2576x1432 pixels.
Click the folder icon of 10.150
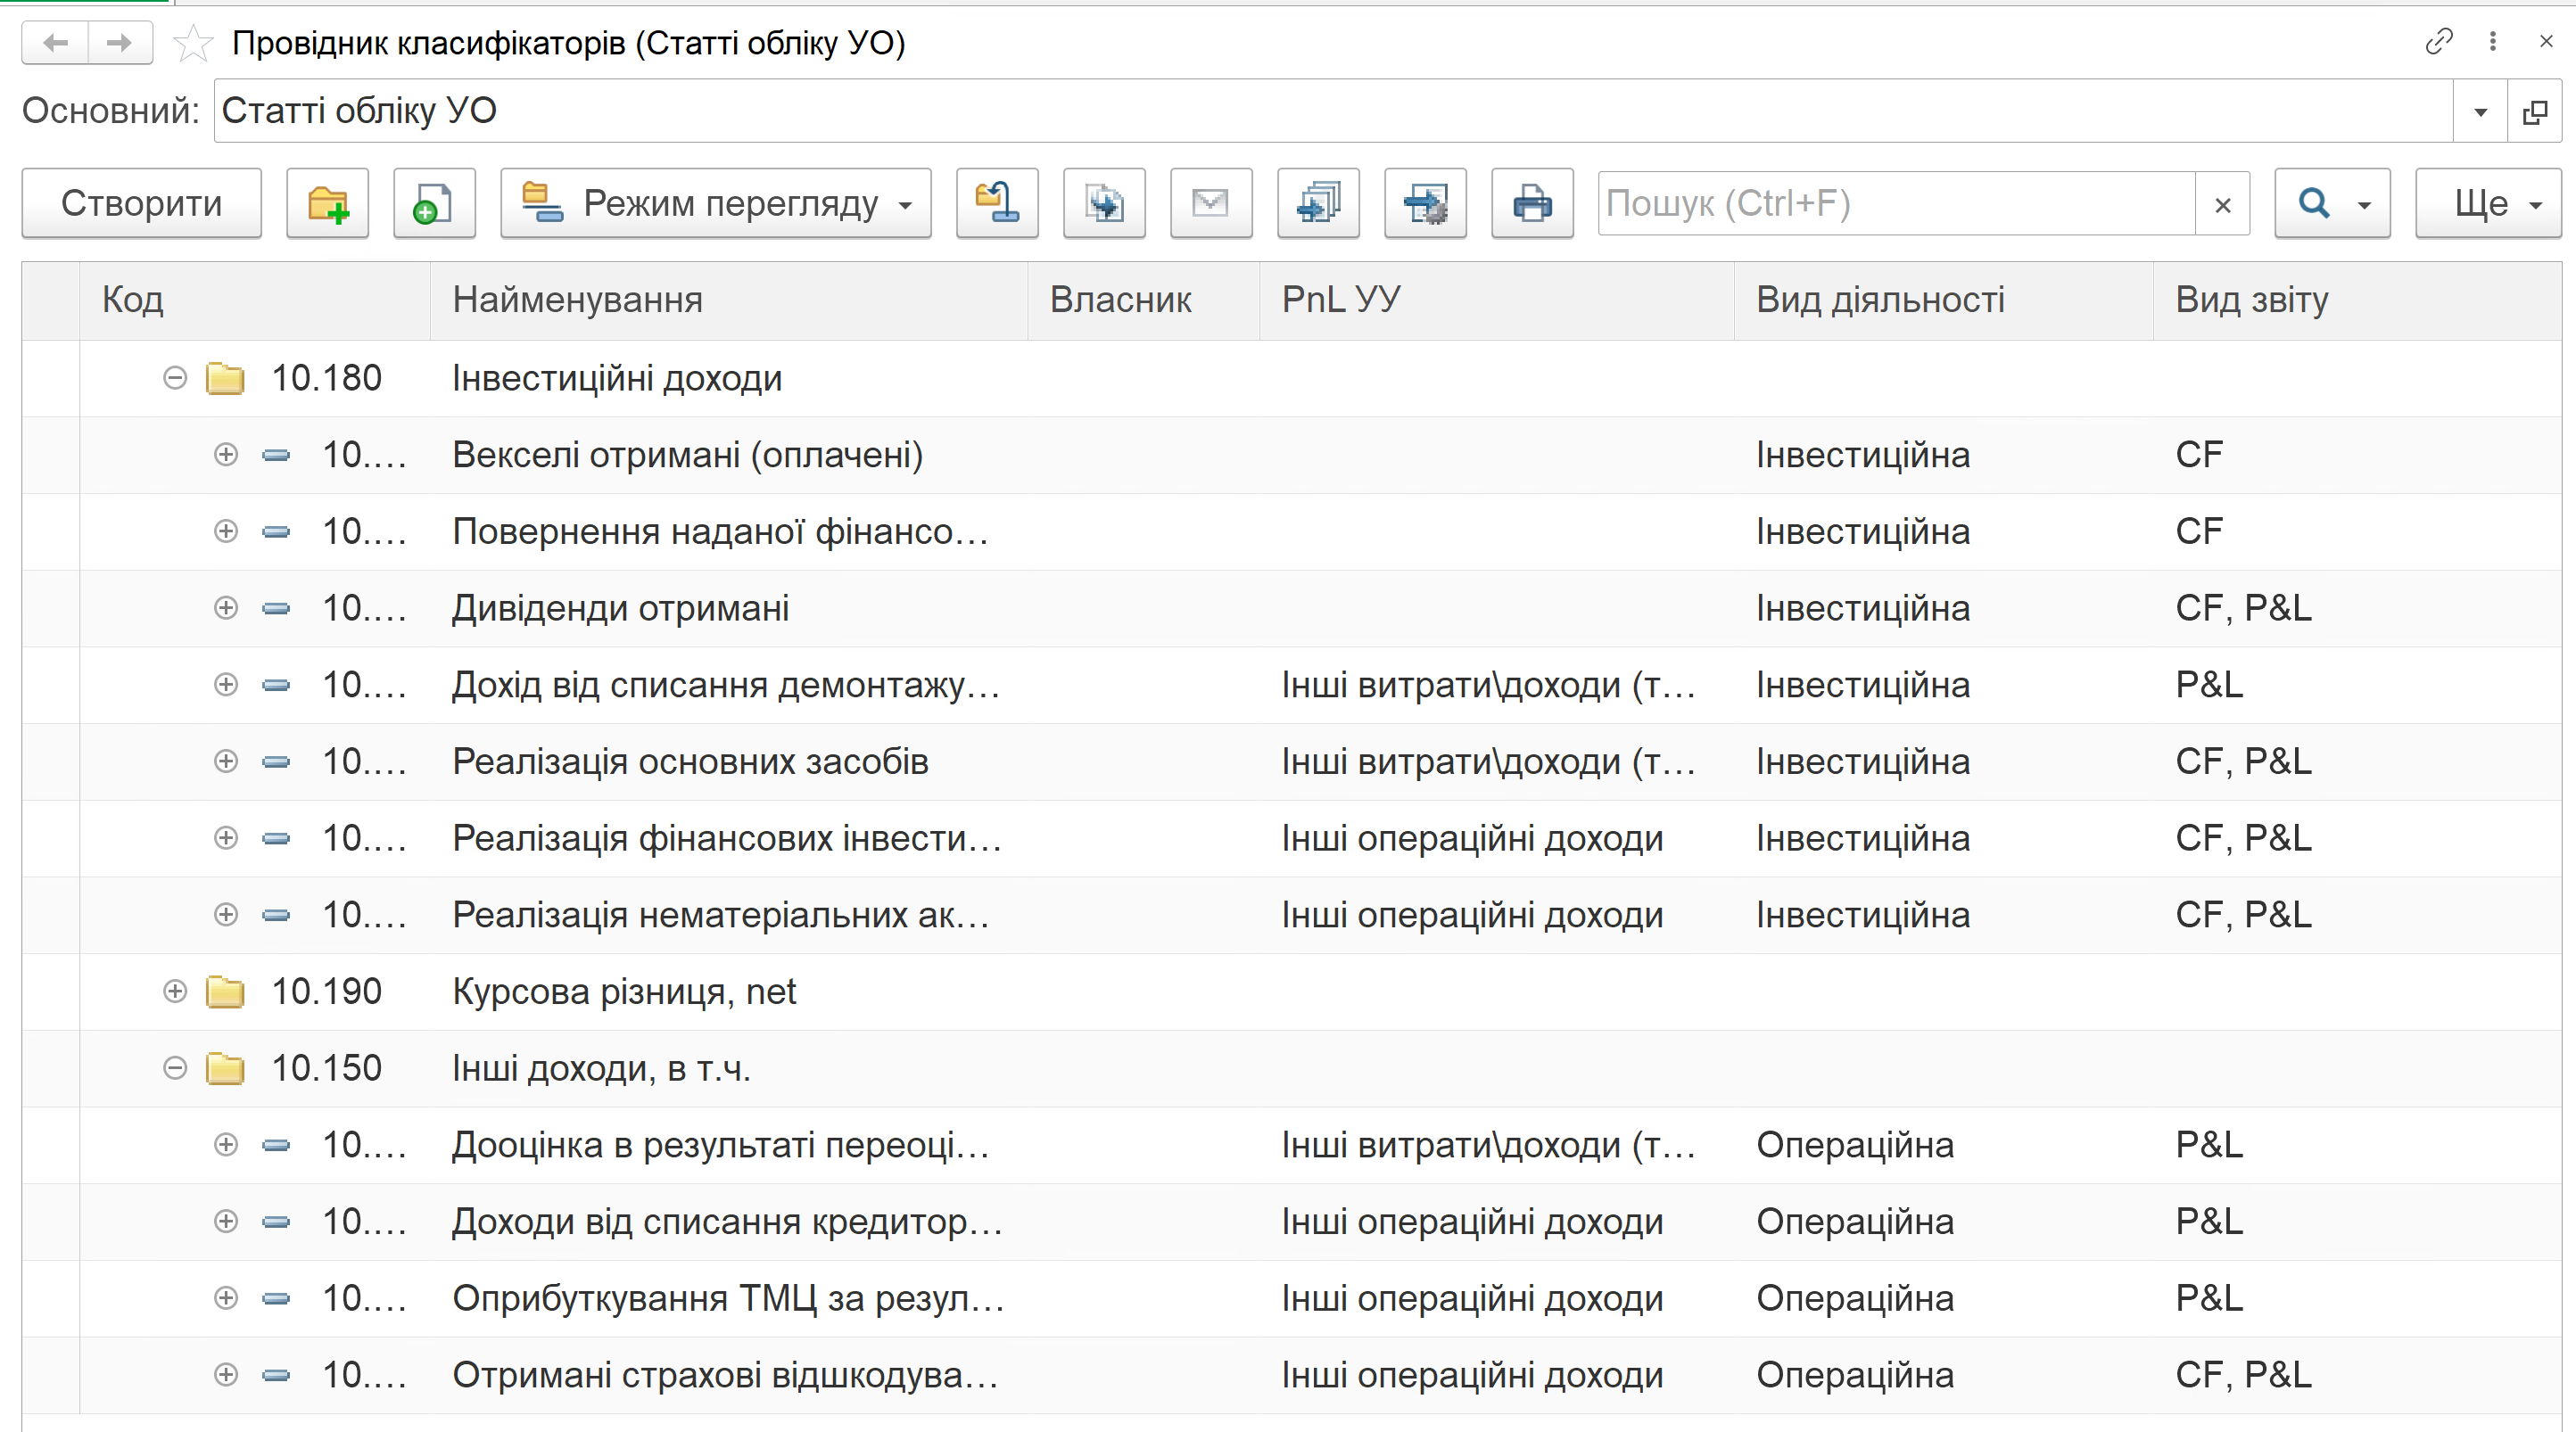click(x=225, y=1069)
